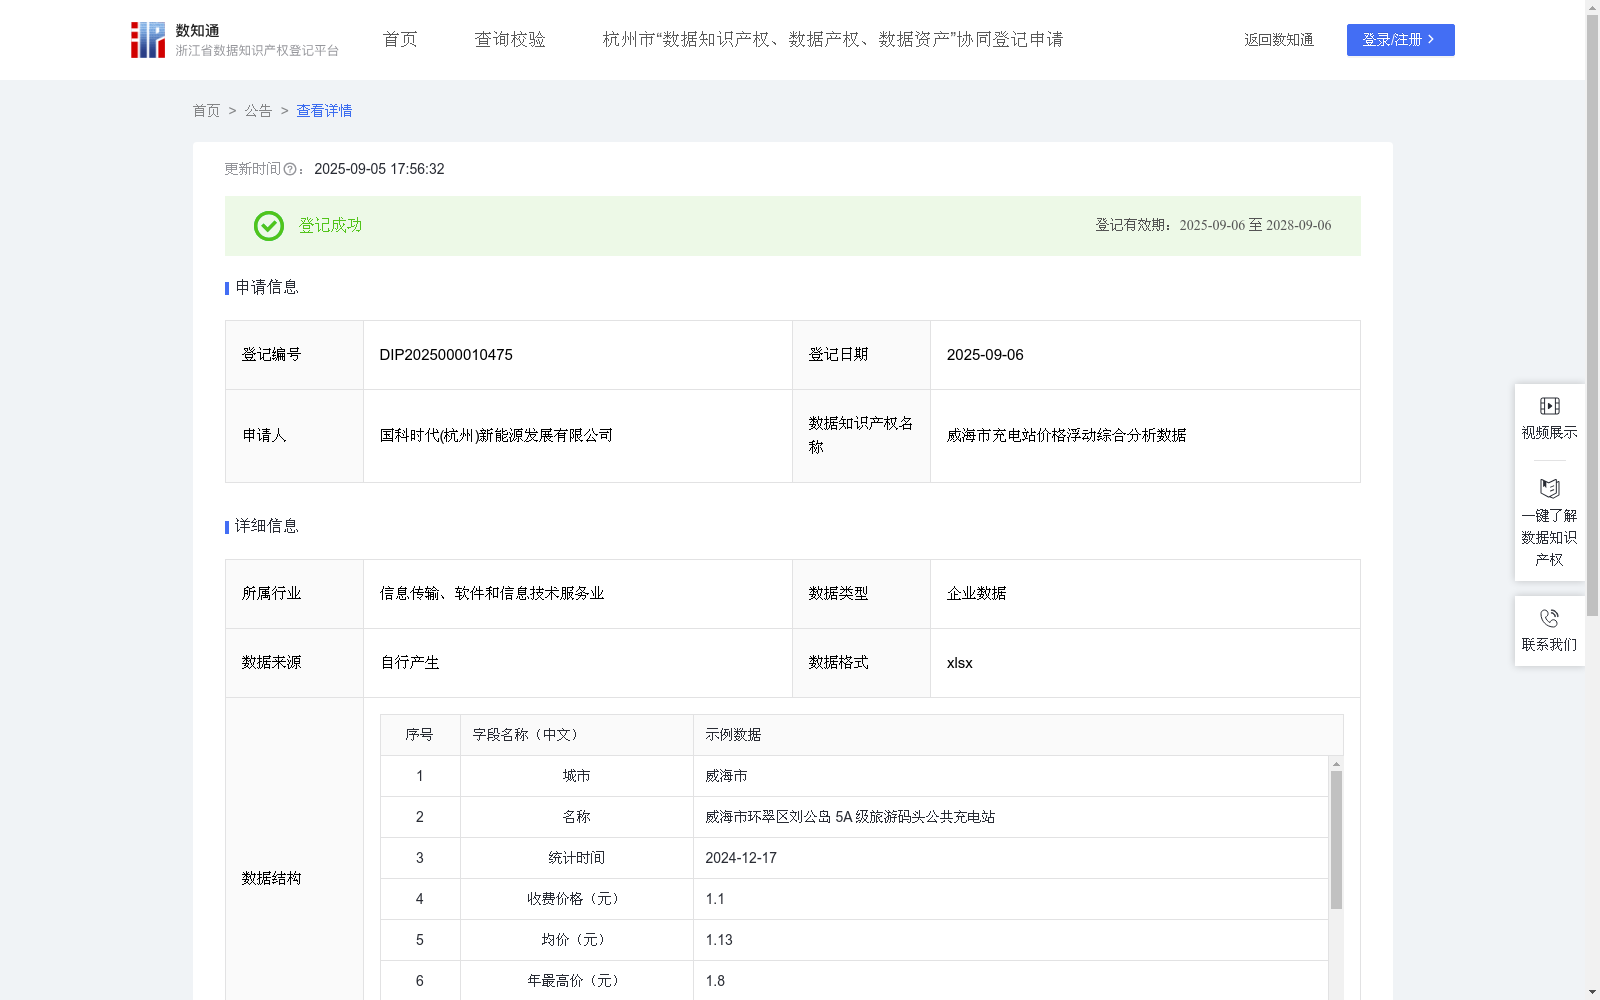1600x1000 pixels.
Task: Click the 数知通 logo icon
Action: pos(147,39)
